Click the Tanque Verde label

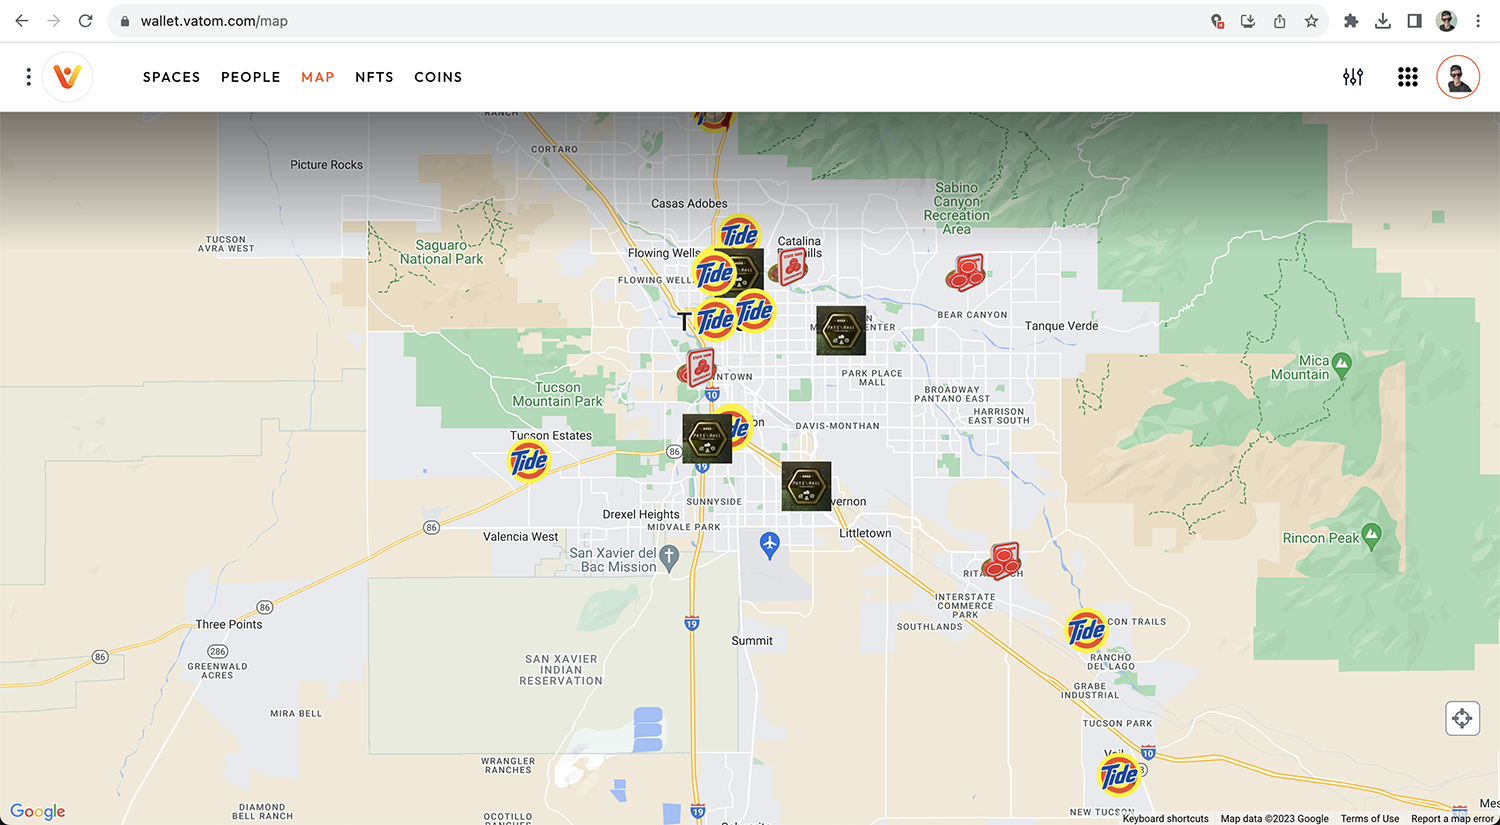click(1061, 326)
